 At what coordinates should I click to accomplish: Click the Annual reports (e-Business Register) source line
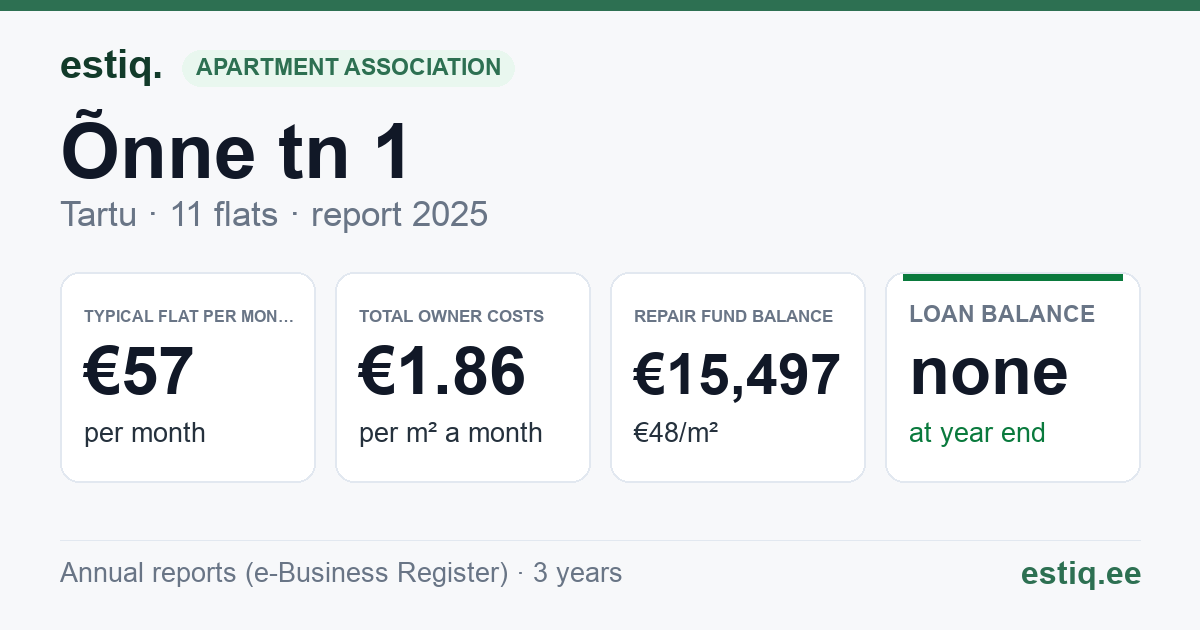coord(341,573)
